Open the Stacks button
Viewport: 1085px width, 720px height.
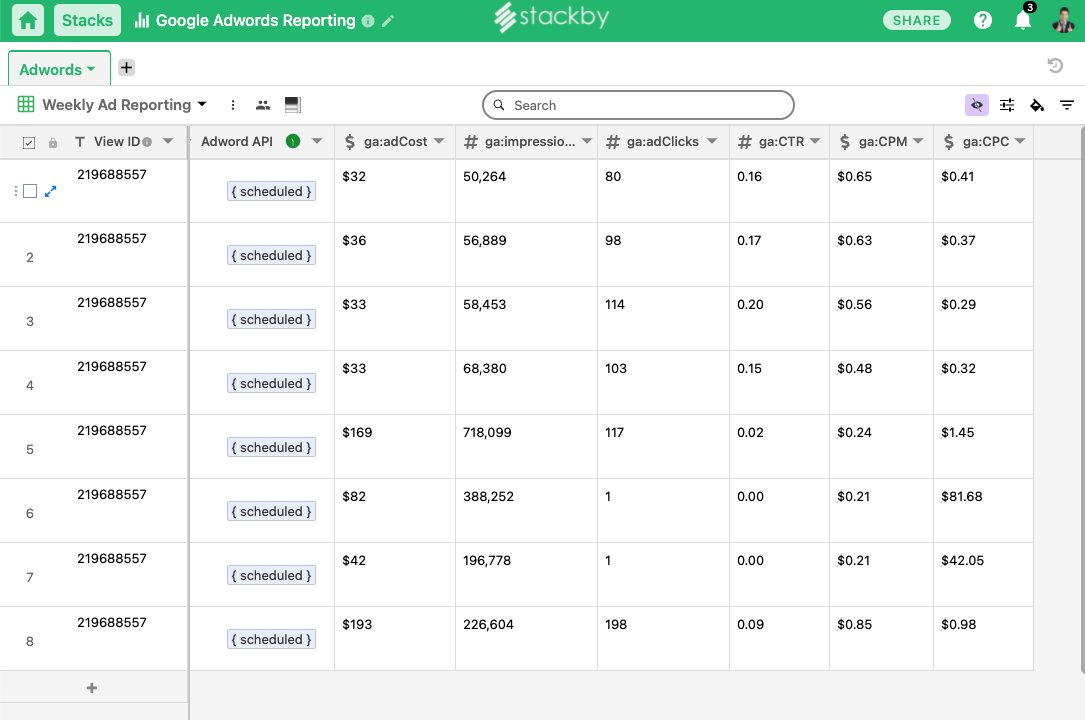pos(87,20)
